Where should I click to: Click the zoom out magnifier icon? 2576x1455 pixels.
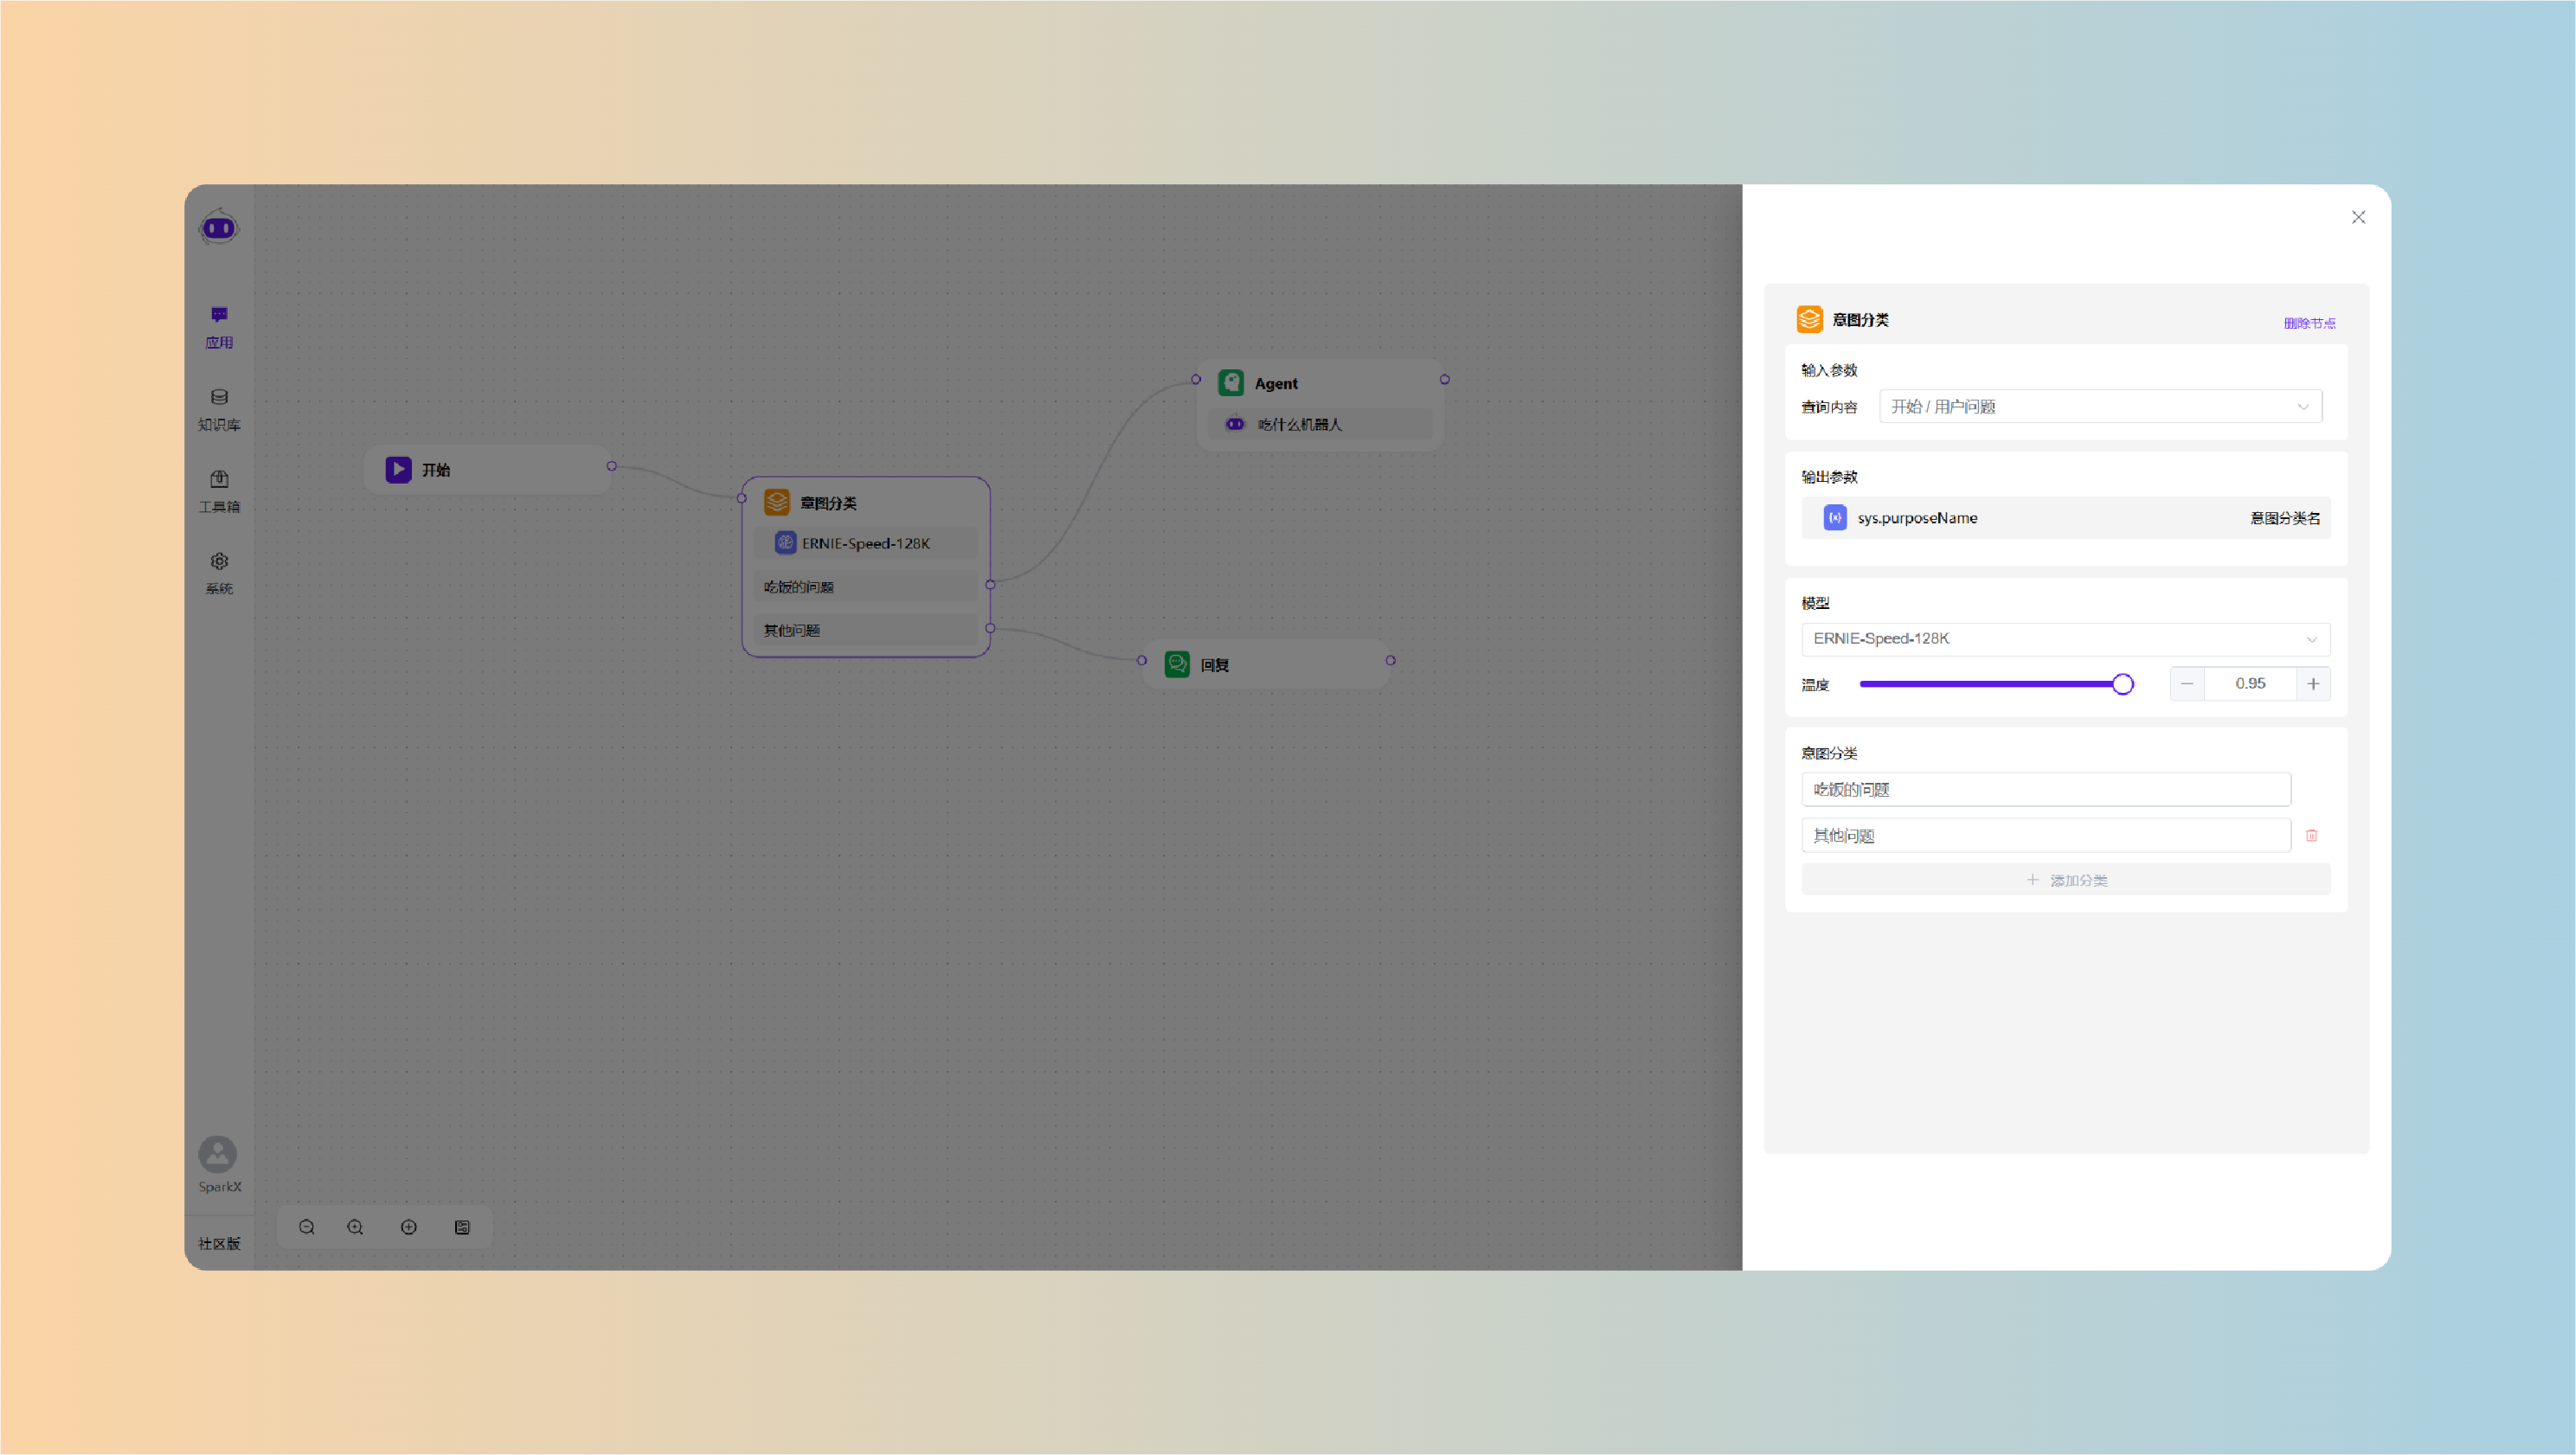pyautogui.click(x=307, y=1227)
